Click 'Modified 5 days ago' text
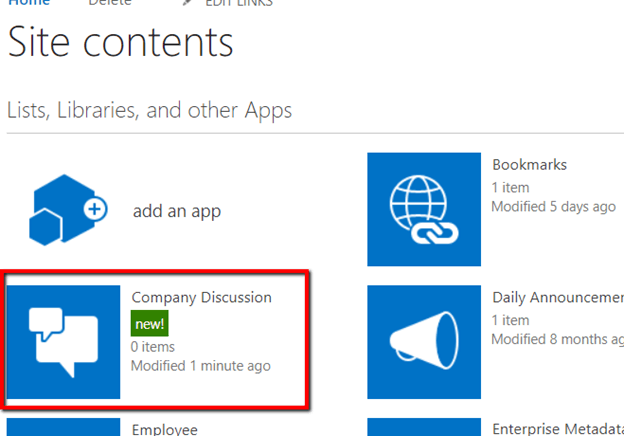The image size is (624, 436). pyautogui.click(x=554, y=207)
